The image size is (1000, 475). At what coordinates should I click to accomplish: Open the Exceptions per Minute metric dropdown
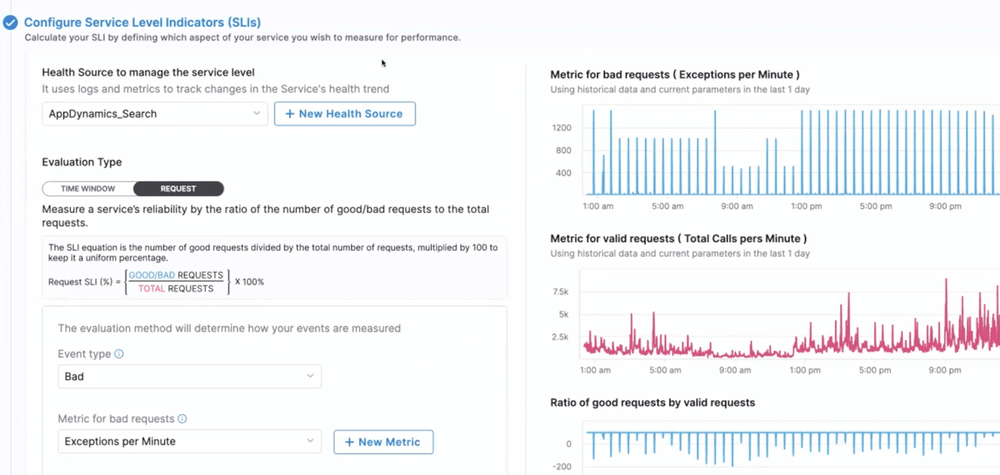coord(189,441)
